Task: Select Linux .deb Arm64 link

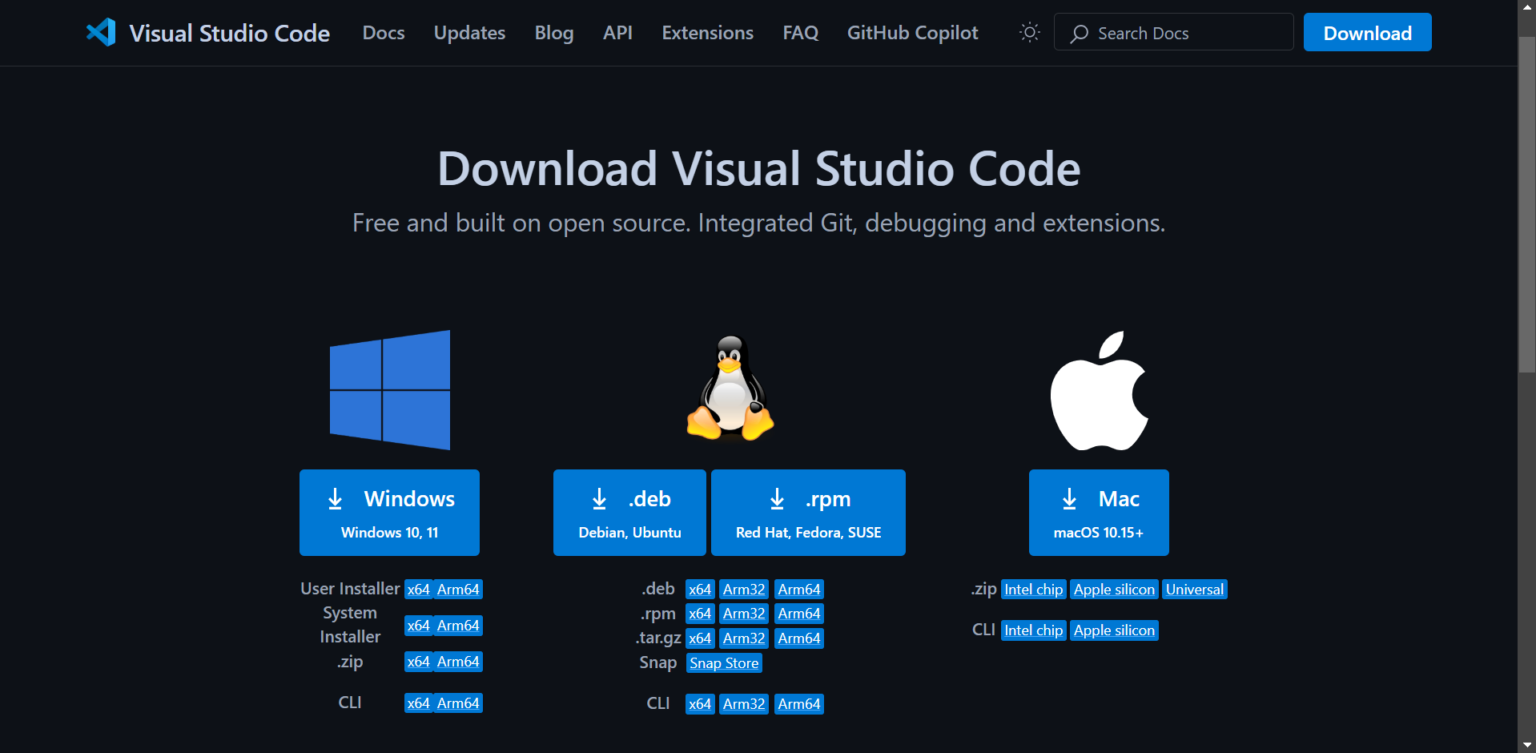Action: point(799,590)
